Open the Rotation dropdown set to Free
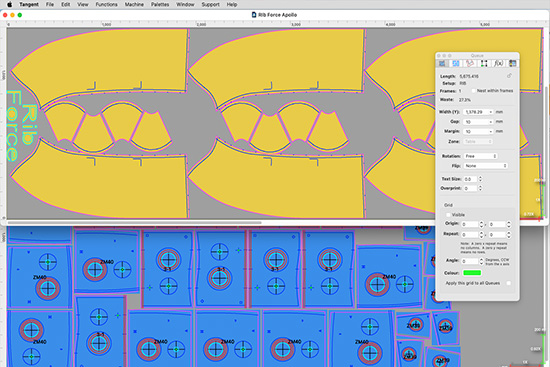 pyautogui.click(x=480, y=156)
